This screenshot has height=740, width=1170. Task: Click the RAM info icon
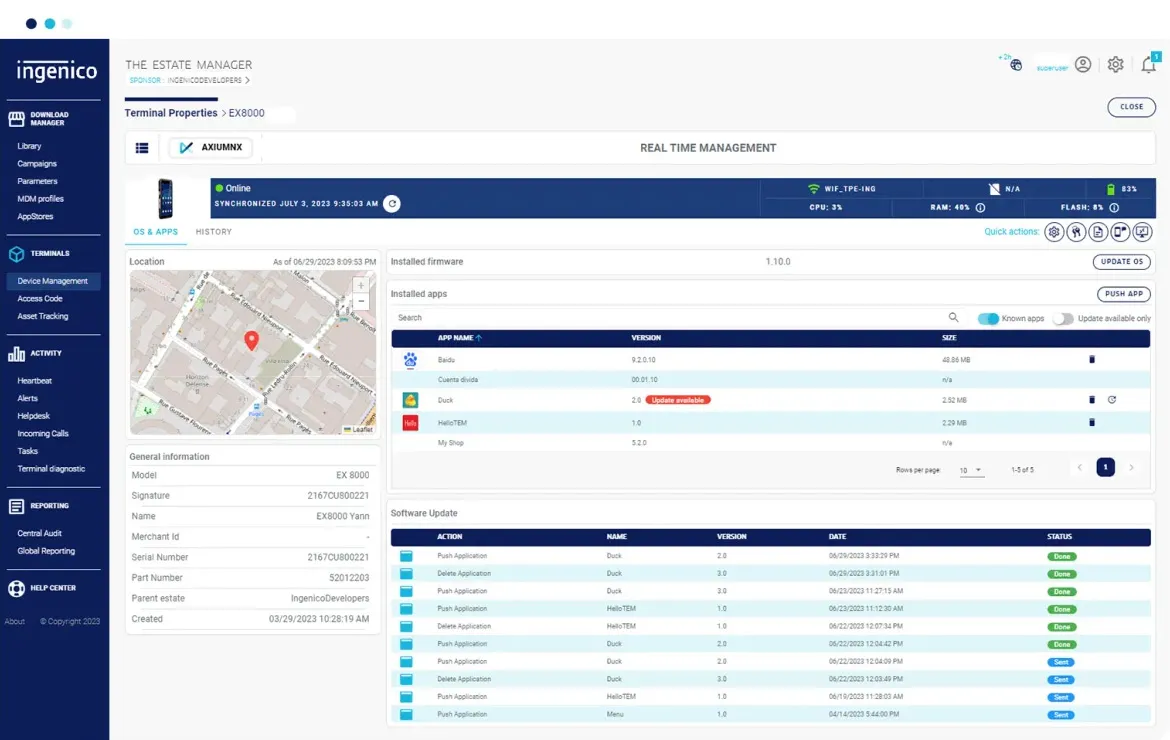pyautogui.click(x=980, y=208)
